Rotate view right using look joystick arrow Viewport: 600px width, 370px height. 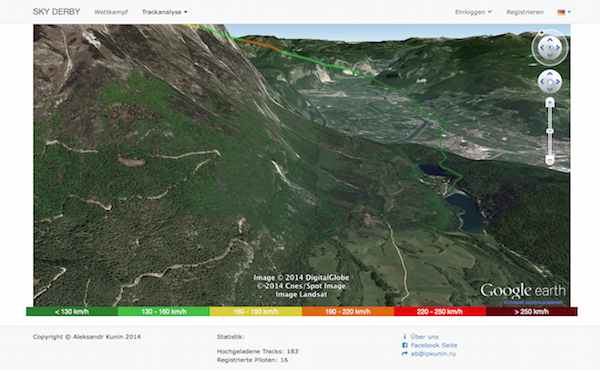click(558, 48)
